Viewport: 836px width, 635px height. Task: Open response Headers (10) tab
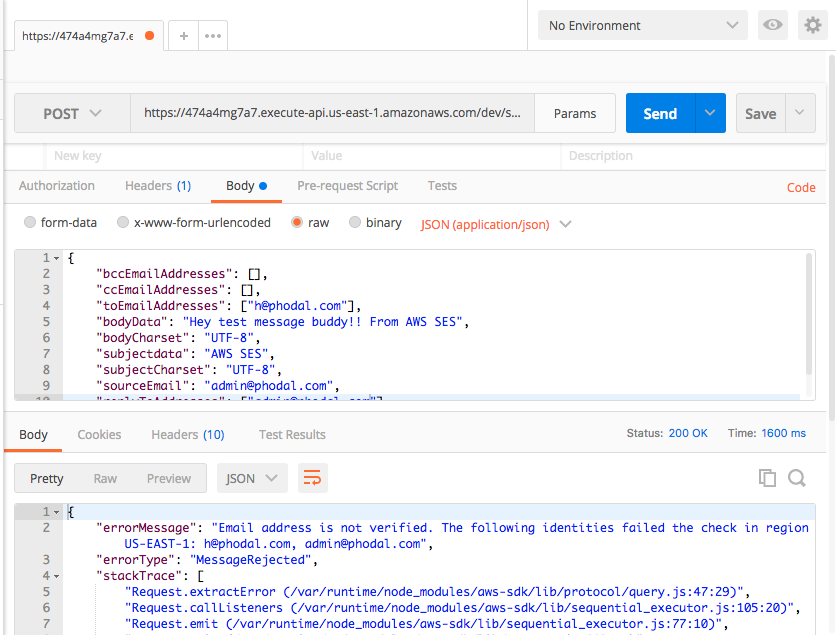coord(188,435)
